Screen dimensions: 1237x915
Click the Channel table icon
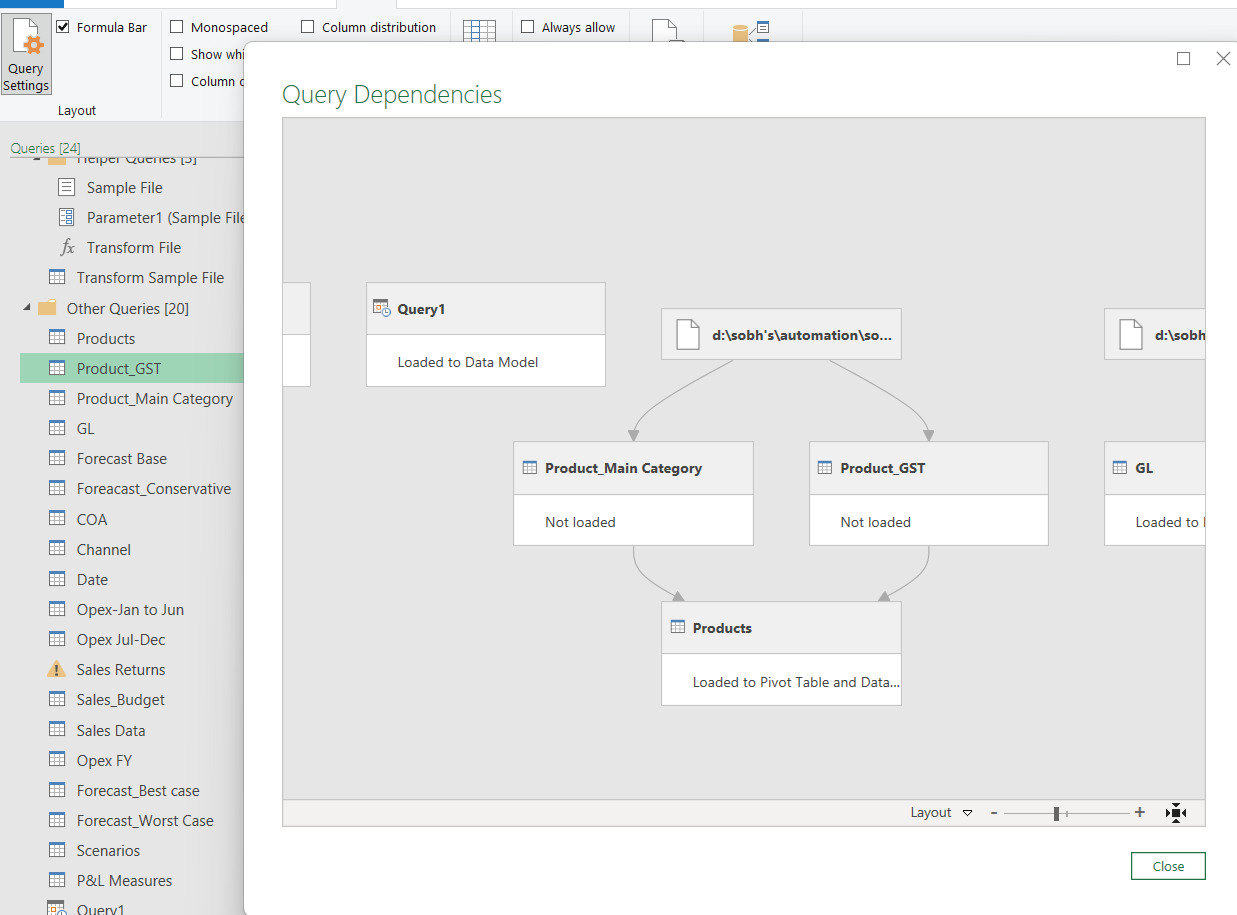(x=57, y=549)
